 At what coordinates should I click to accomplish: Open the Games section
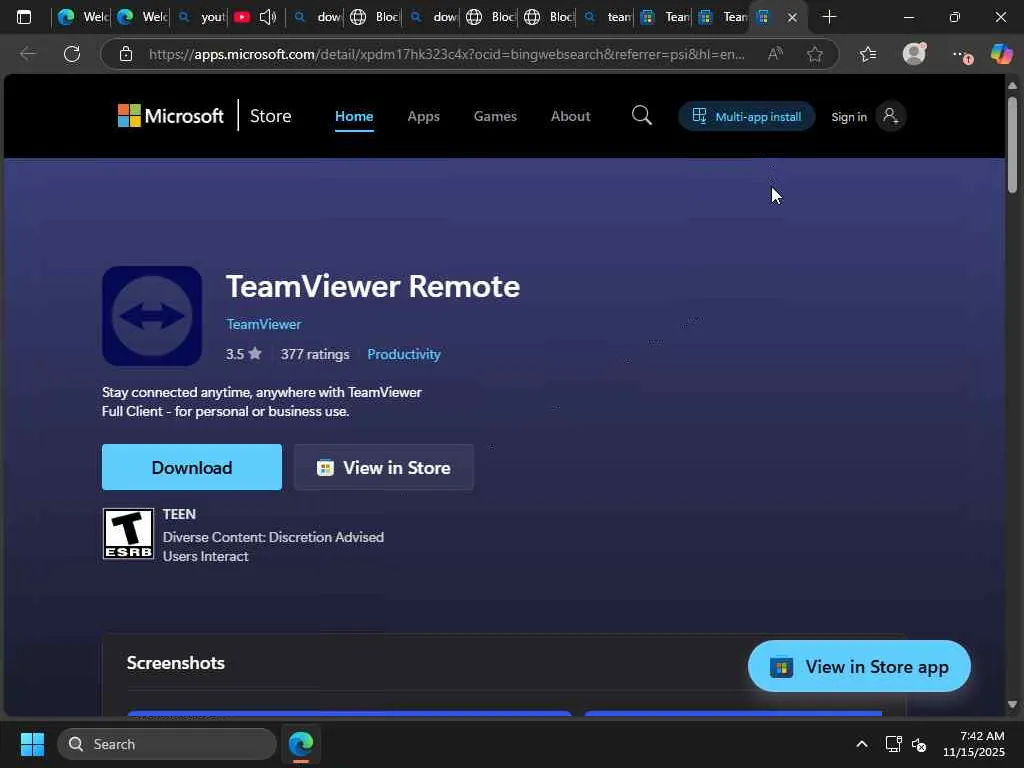(x=495, y=116)
